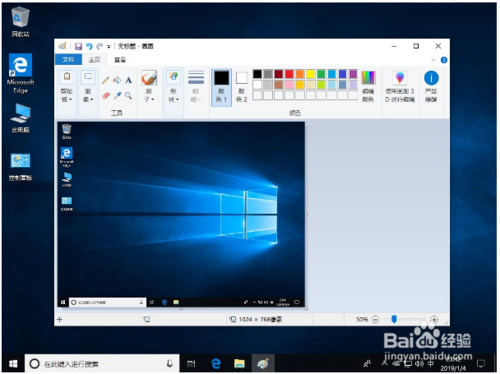Image resolution: width=500 pixels, height=374 pixels.
Task: Switch to the Home ribbon tab
Action: (94, 60)
